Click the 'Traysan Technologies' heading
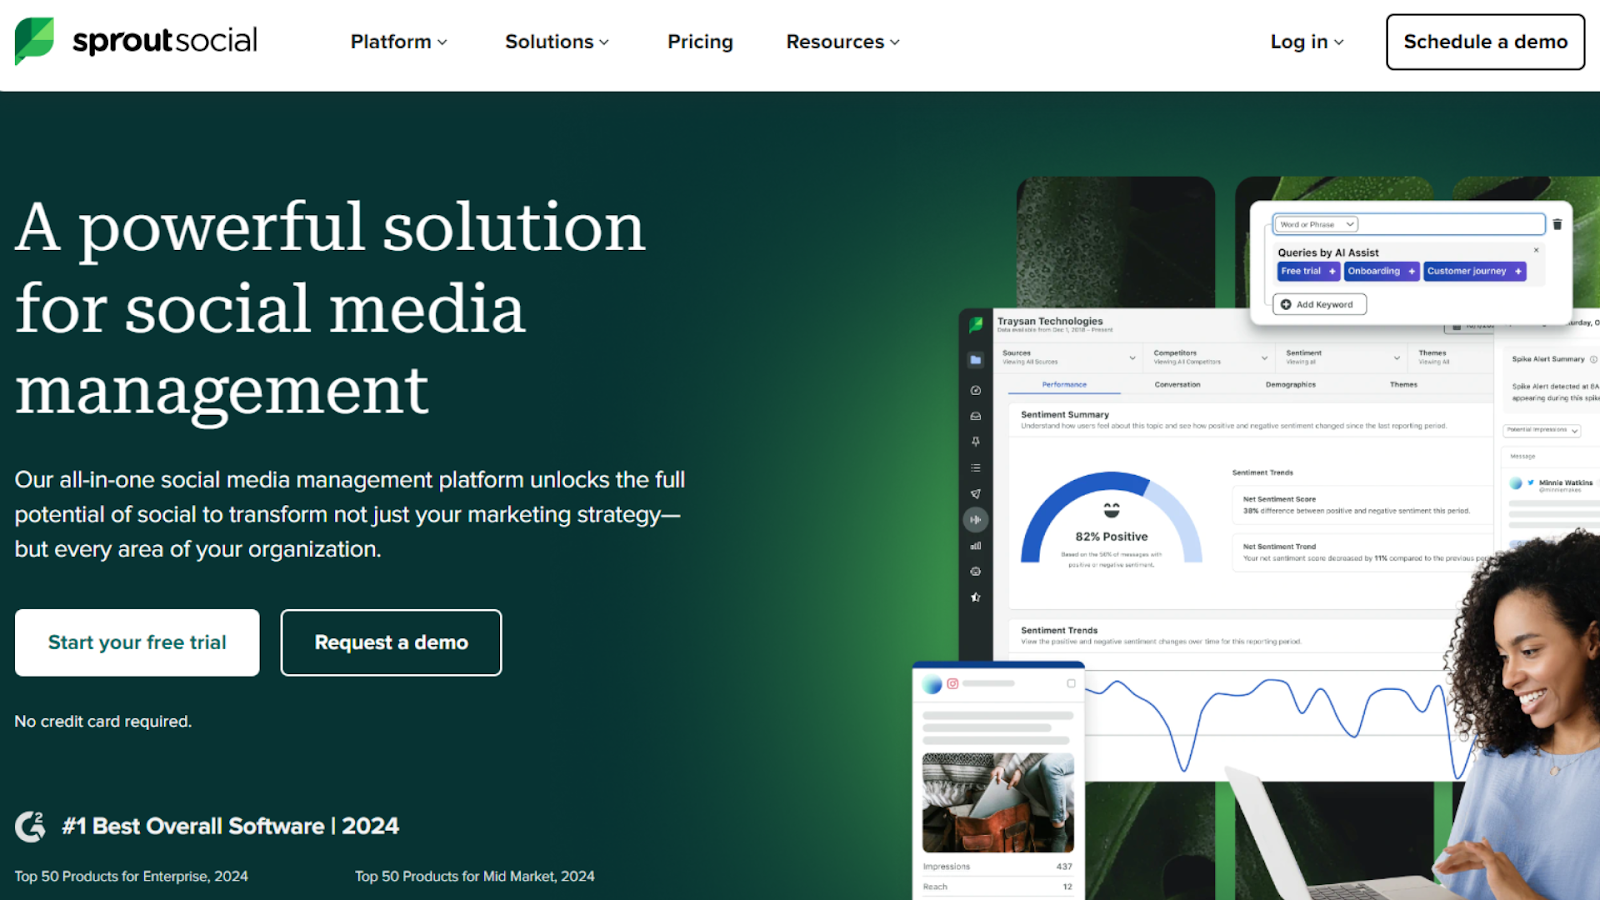This screenshot has height=900, width=1600. 1050,321
